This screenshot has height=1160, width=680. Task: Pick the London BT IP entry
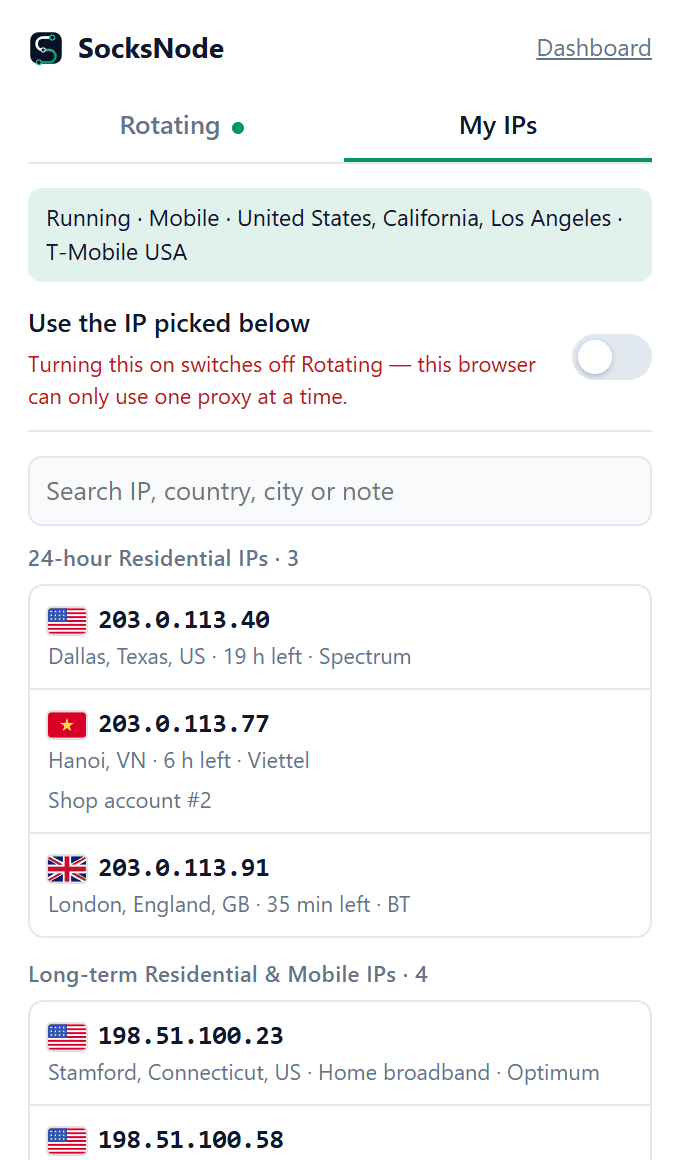[x=340, y=885]
